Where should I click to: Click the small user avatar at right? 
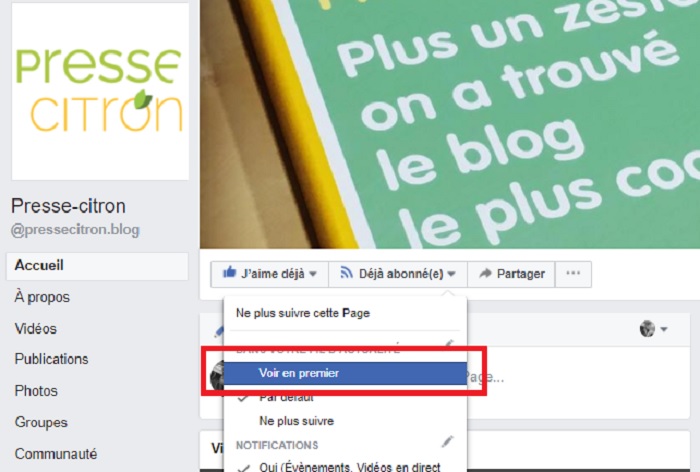coord(647,329)
